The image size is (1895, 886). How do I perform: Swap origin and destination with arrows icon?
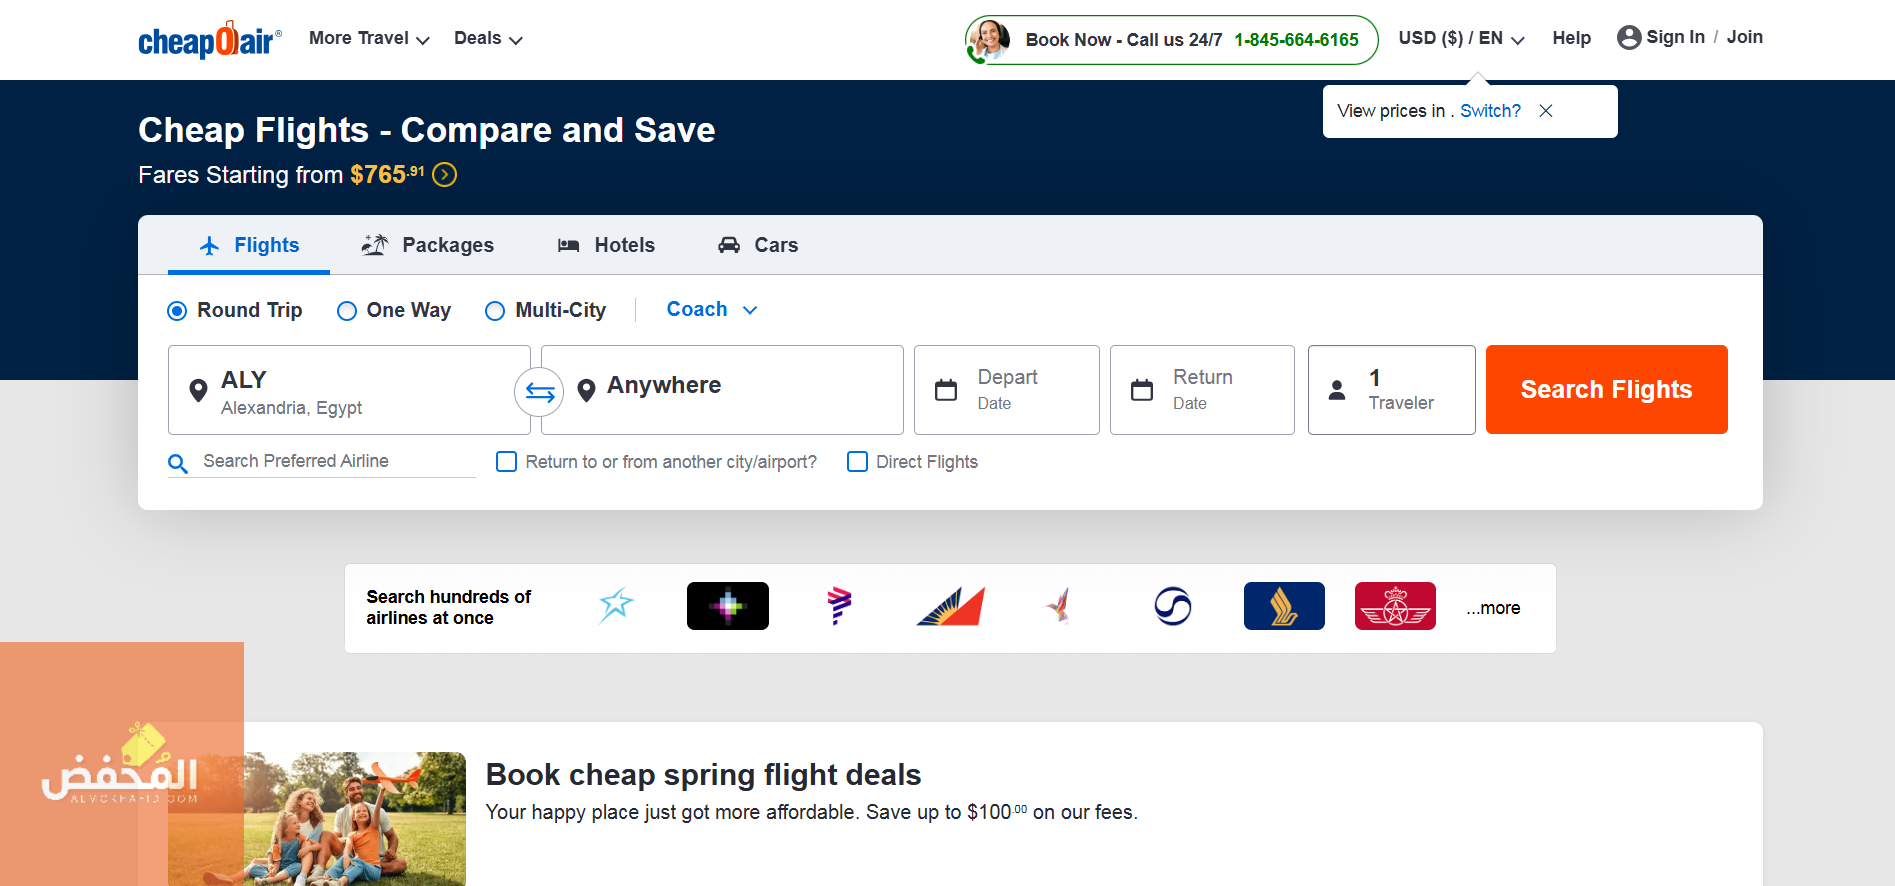click(539, 392)
